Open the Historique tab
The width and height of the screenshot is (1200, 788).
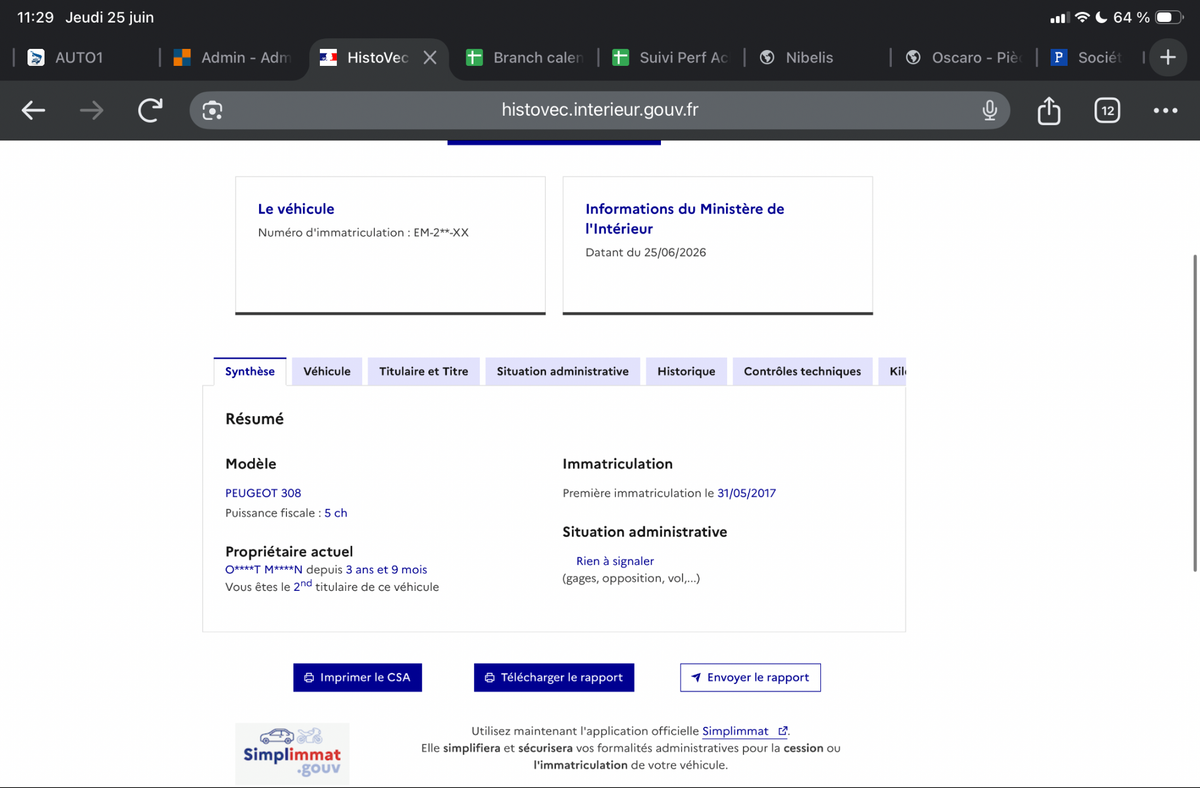(686, 371)
